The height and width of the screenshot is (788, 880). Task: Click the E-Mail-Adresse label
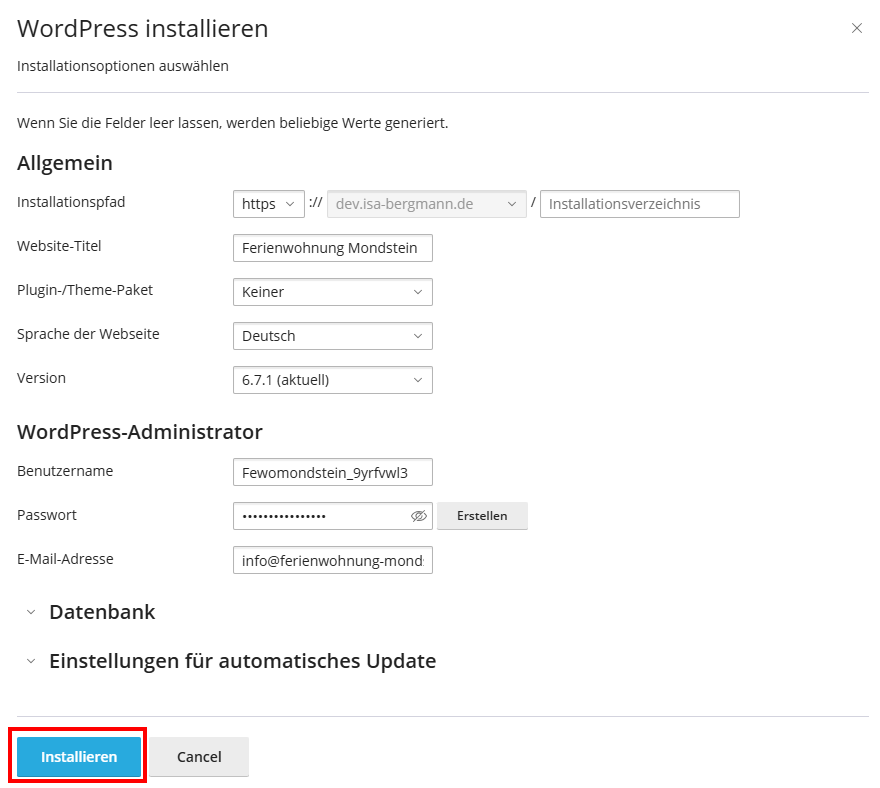tap(65, 559)
